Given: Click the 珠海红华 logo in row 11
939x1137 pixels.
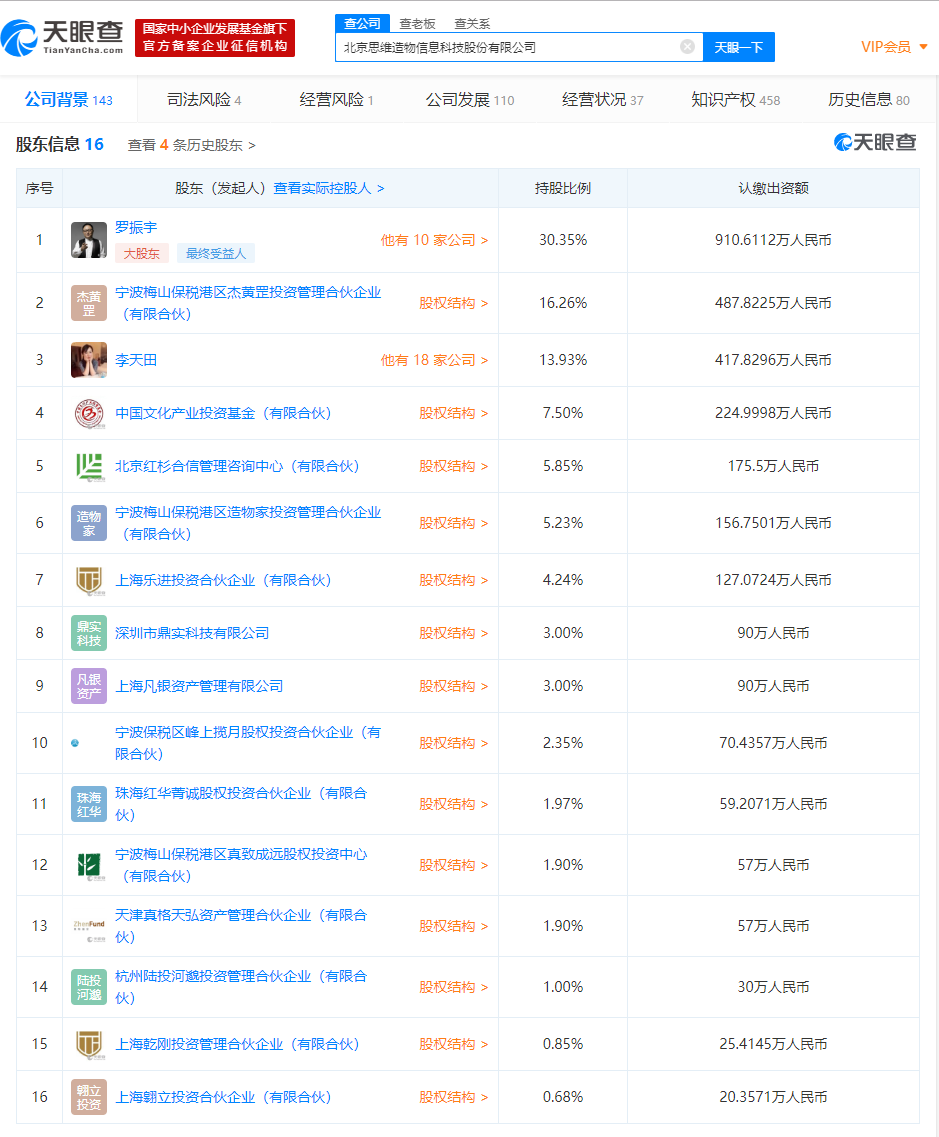Looking at the screenshot, I should click(x=88, y=803).
